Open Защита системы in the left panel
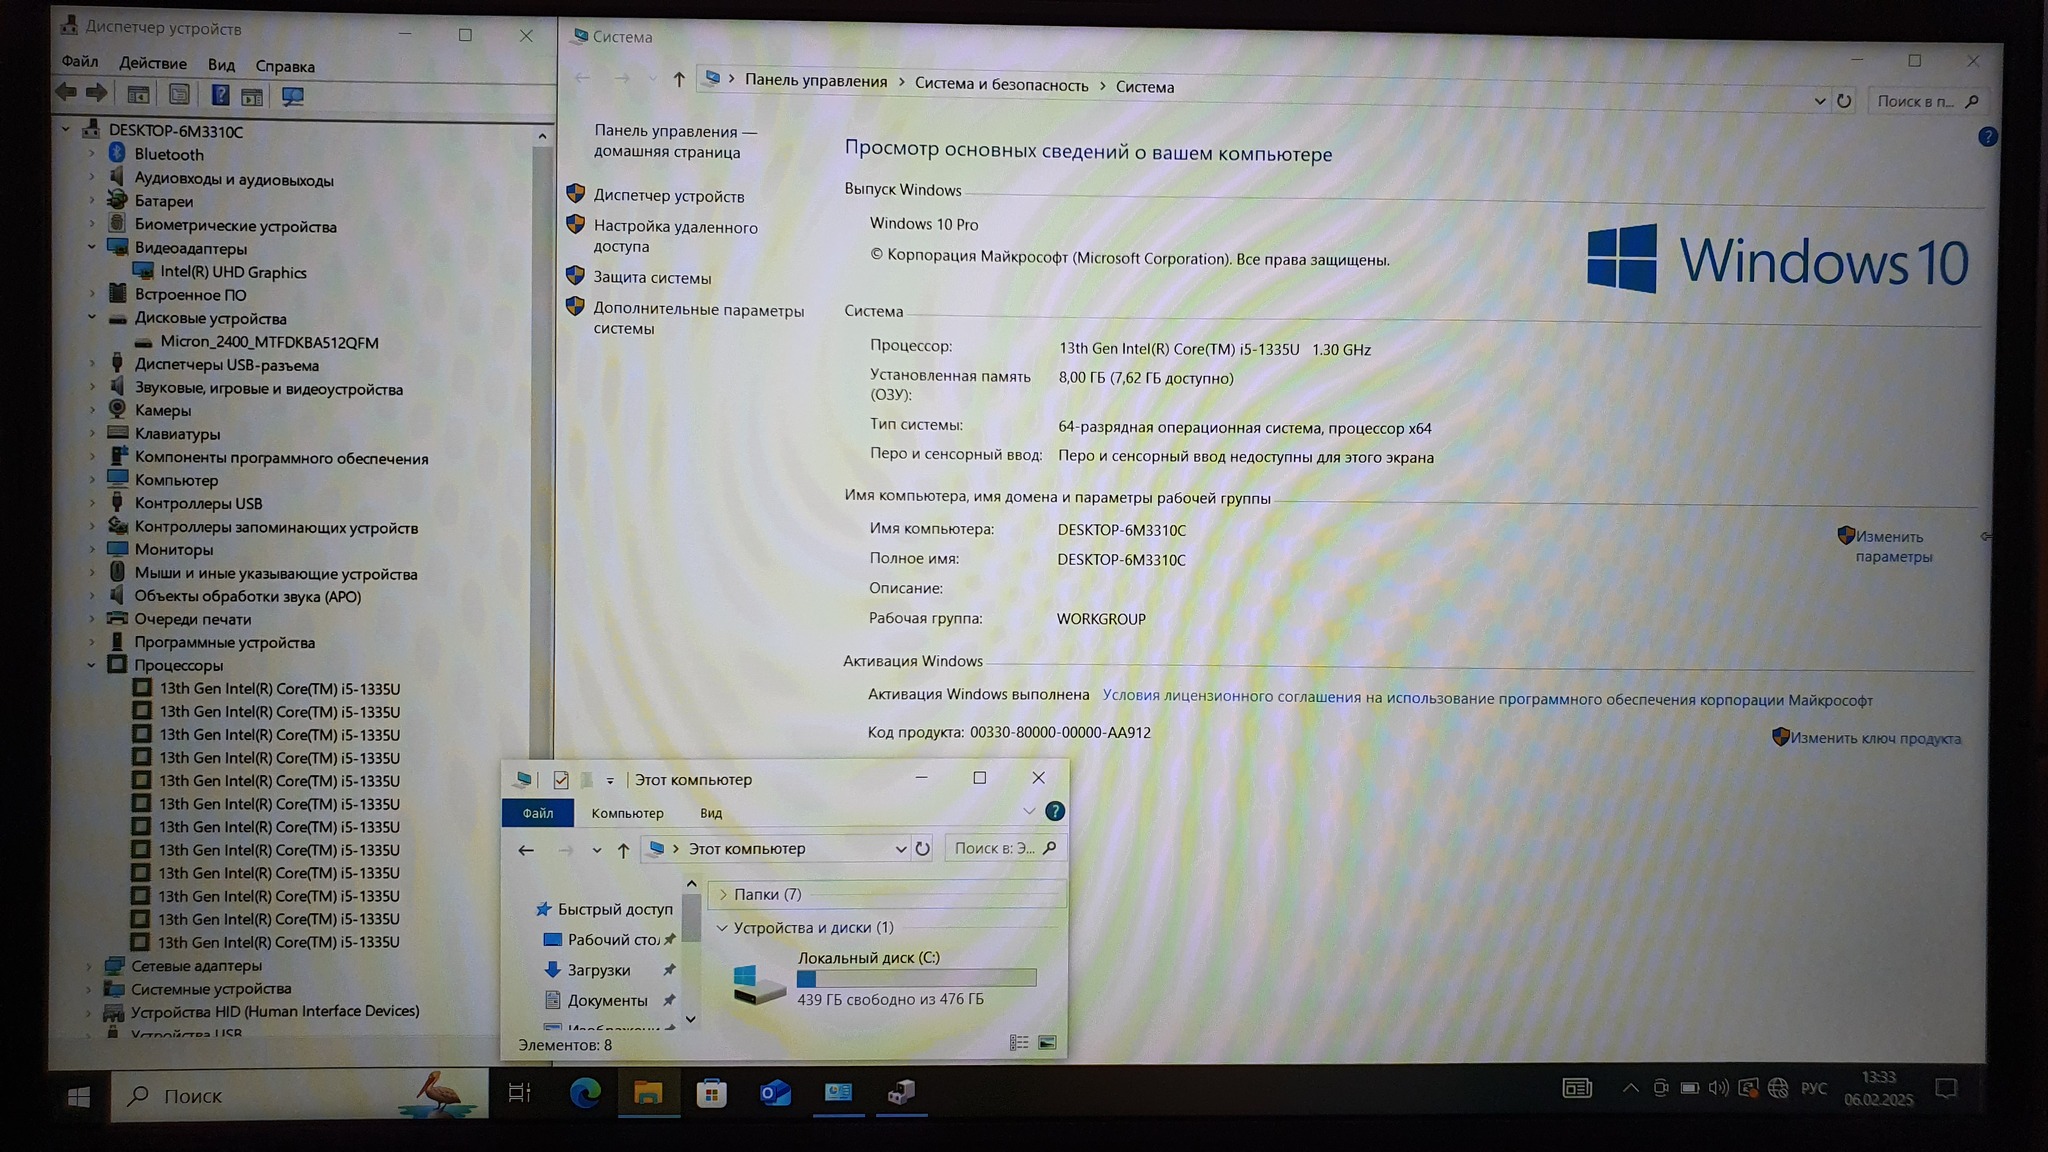The height and width of the screenshot is (1152, 2048). pyautogui.click(x=652, y=278)
